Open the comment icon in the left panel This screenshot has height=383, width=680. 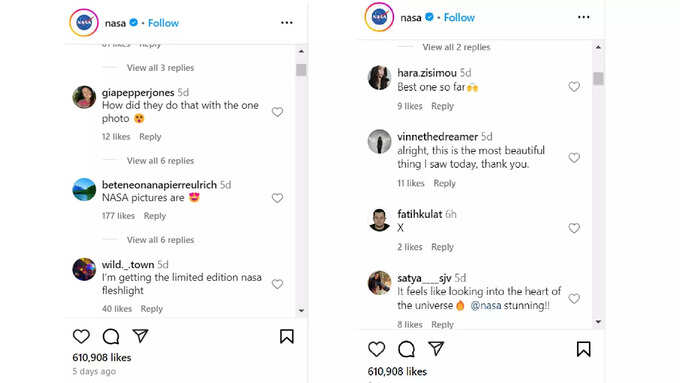[x=111, y=336]
